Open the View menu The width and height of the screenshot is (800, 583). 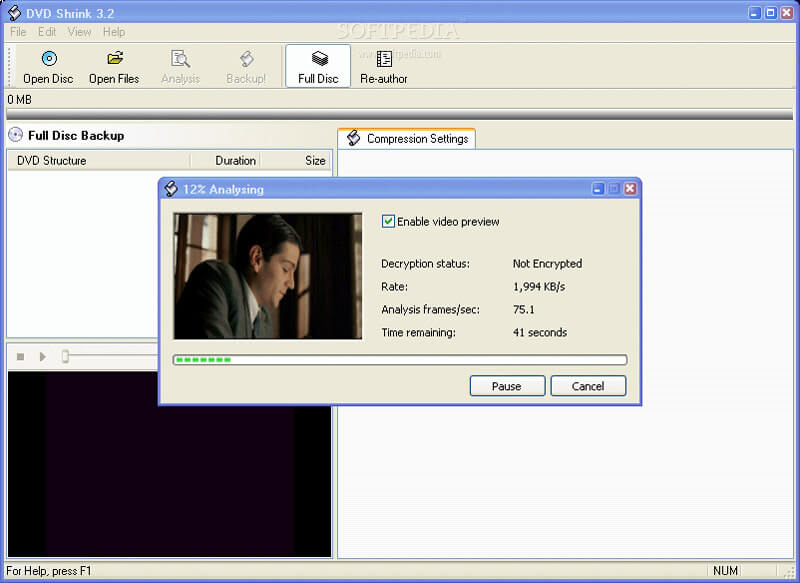79,31
